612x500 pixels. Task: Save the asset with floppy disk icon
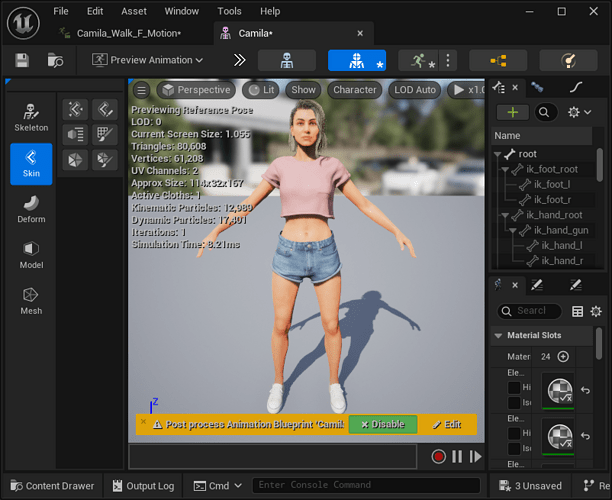[x=22, y=60]
